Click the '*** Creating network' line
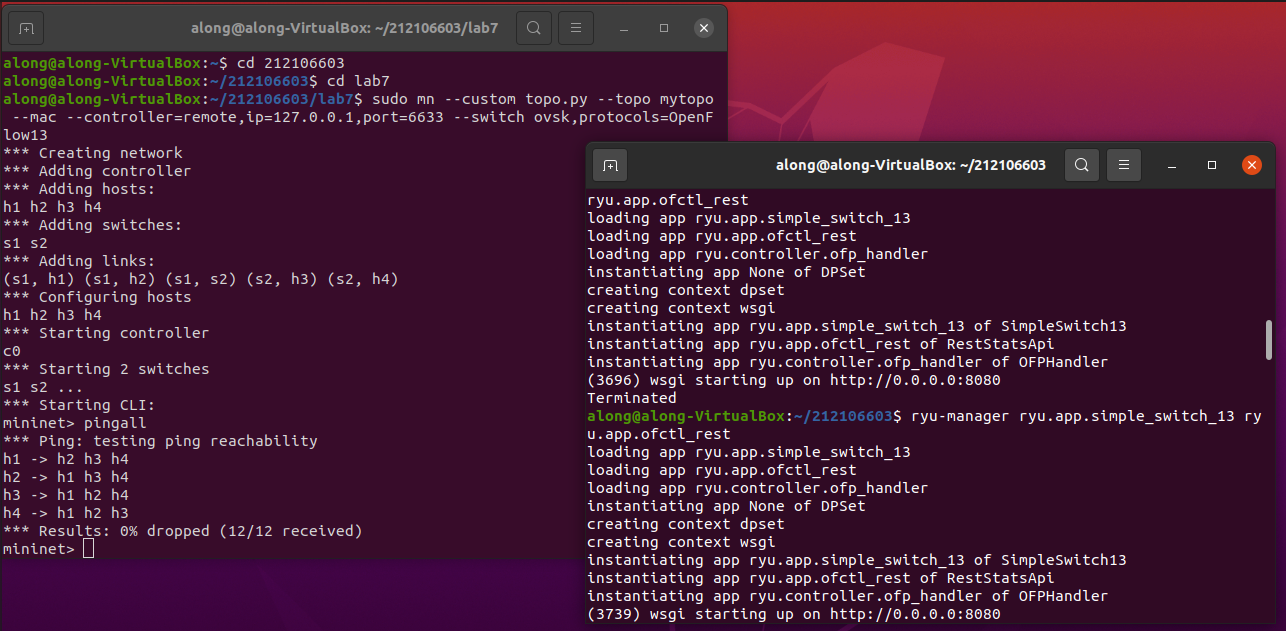Viewport: 1286px width, 631px height. pyautogui.click(x=93, y=153)
